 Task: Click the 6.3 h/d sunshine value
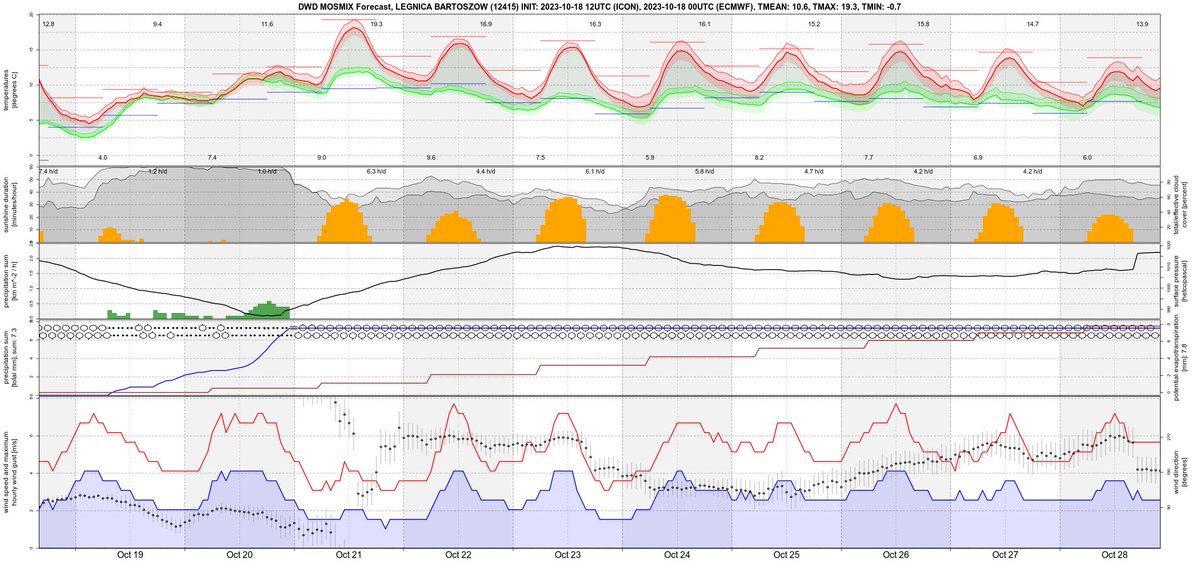(376, 172)
